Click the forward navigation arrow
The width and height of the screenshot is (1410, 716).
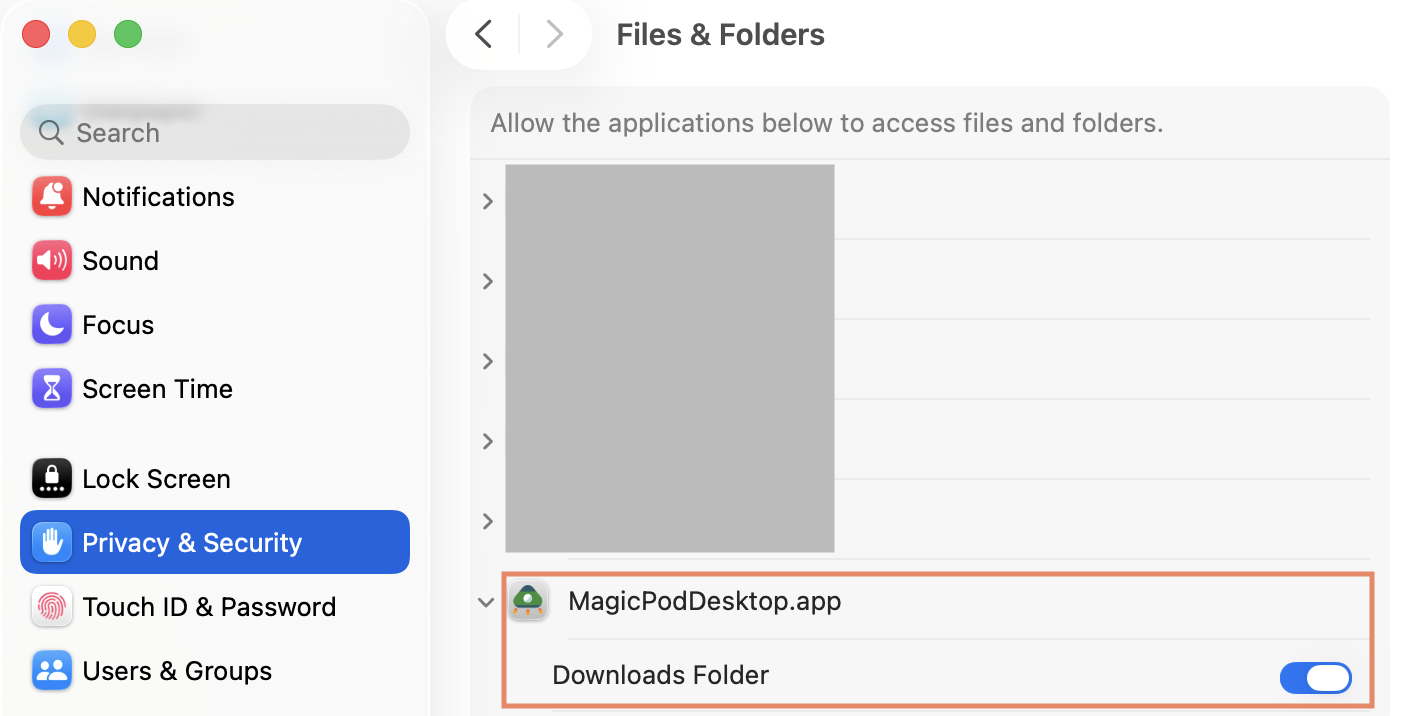pyautogui.click(x=554, y=34)
